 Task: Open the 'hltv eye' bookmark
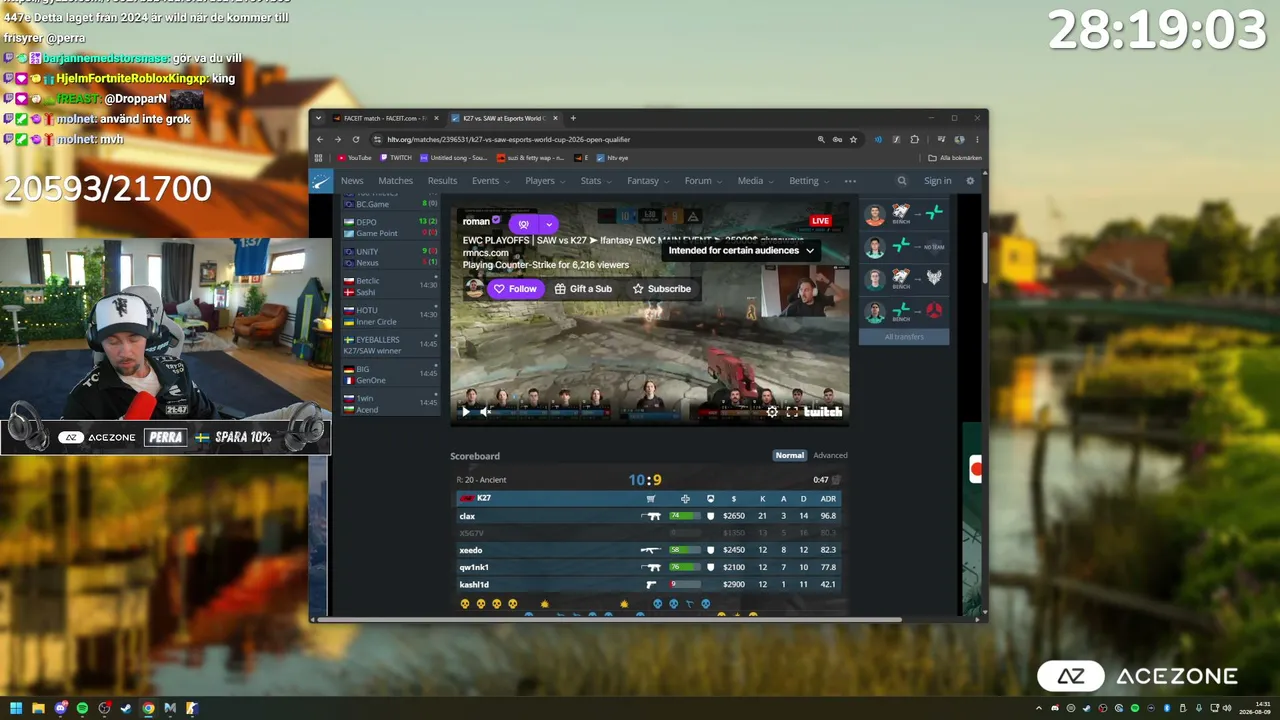[x=613, y=158]
